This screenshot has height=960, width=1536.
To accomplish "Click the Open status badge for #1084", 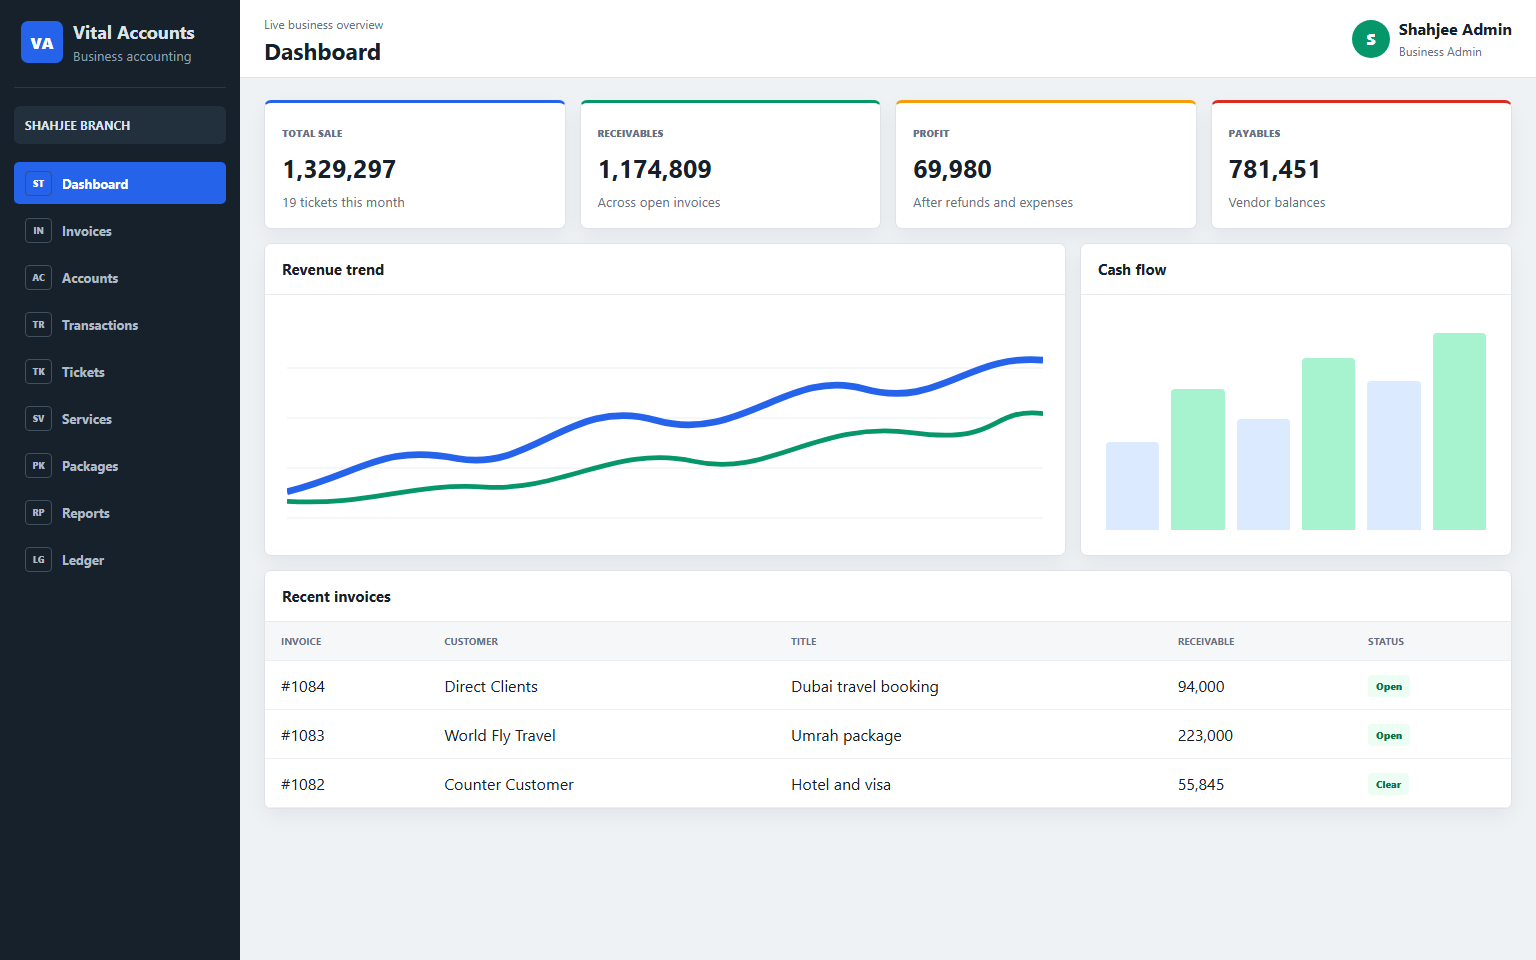I will pyautogui.click(x=1389, y=686).
